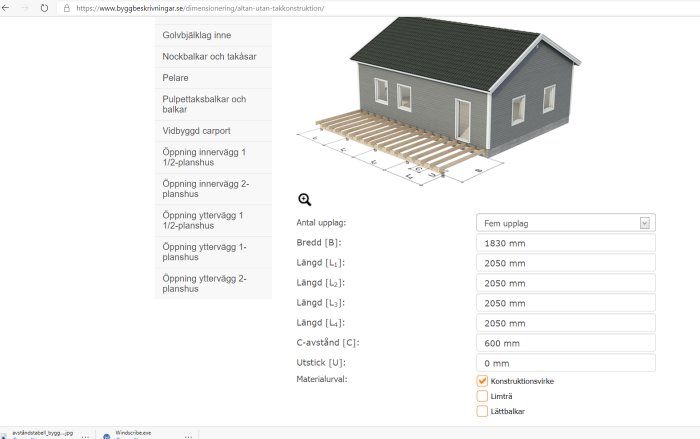
Task: Go to Pulpettaksbalkar och balkar
Action: (213, 105)
